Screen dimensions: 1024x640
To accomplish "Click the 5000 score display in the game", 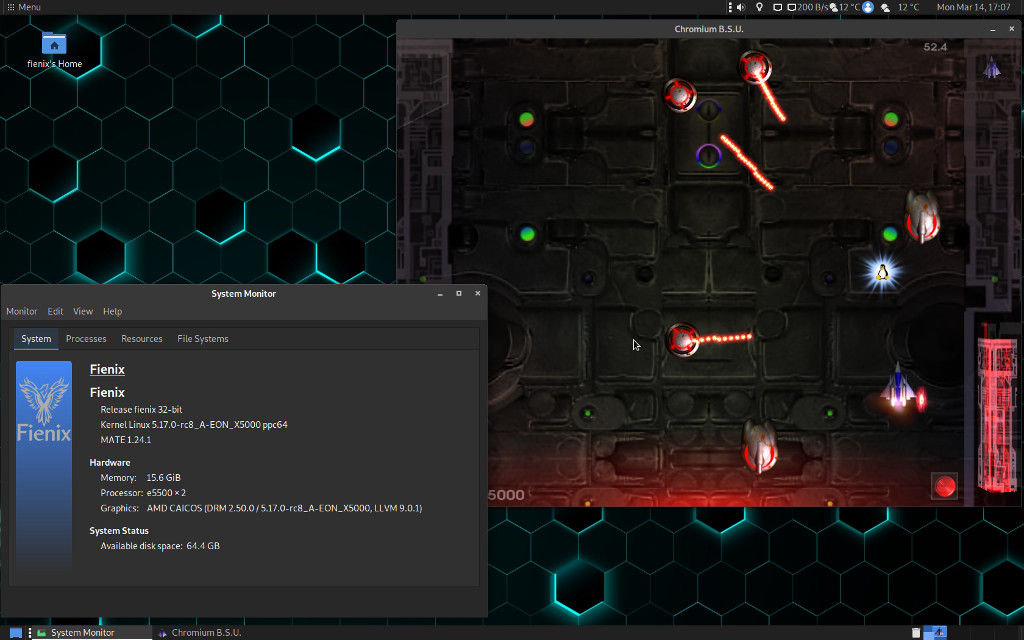I will pos(506,495).
